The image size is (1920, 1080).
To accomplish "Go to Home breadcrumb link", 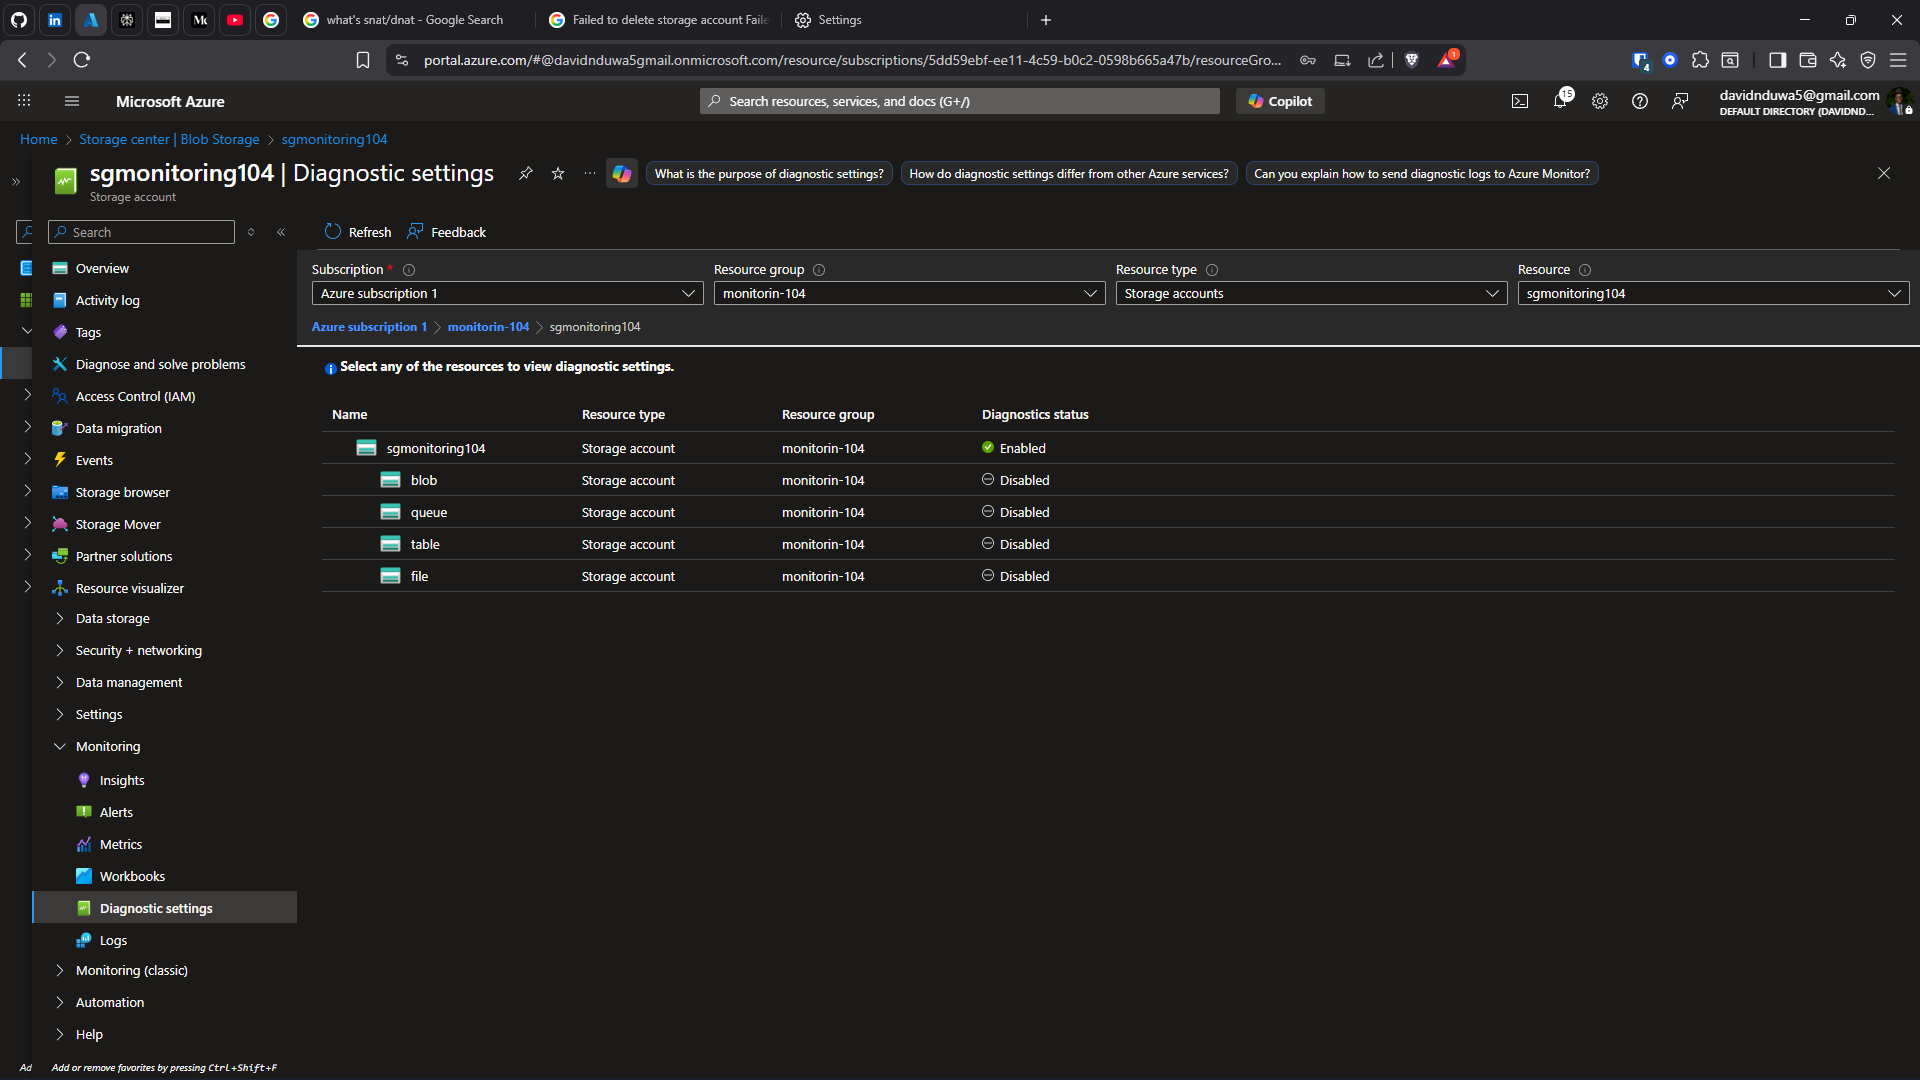I will 39,139.
